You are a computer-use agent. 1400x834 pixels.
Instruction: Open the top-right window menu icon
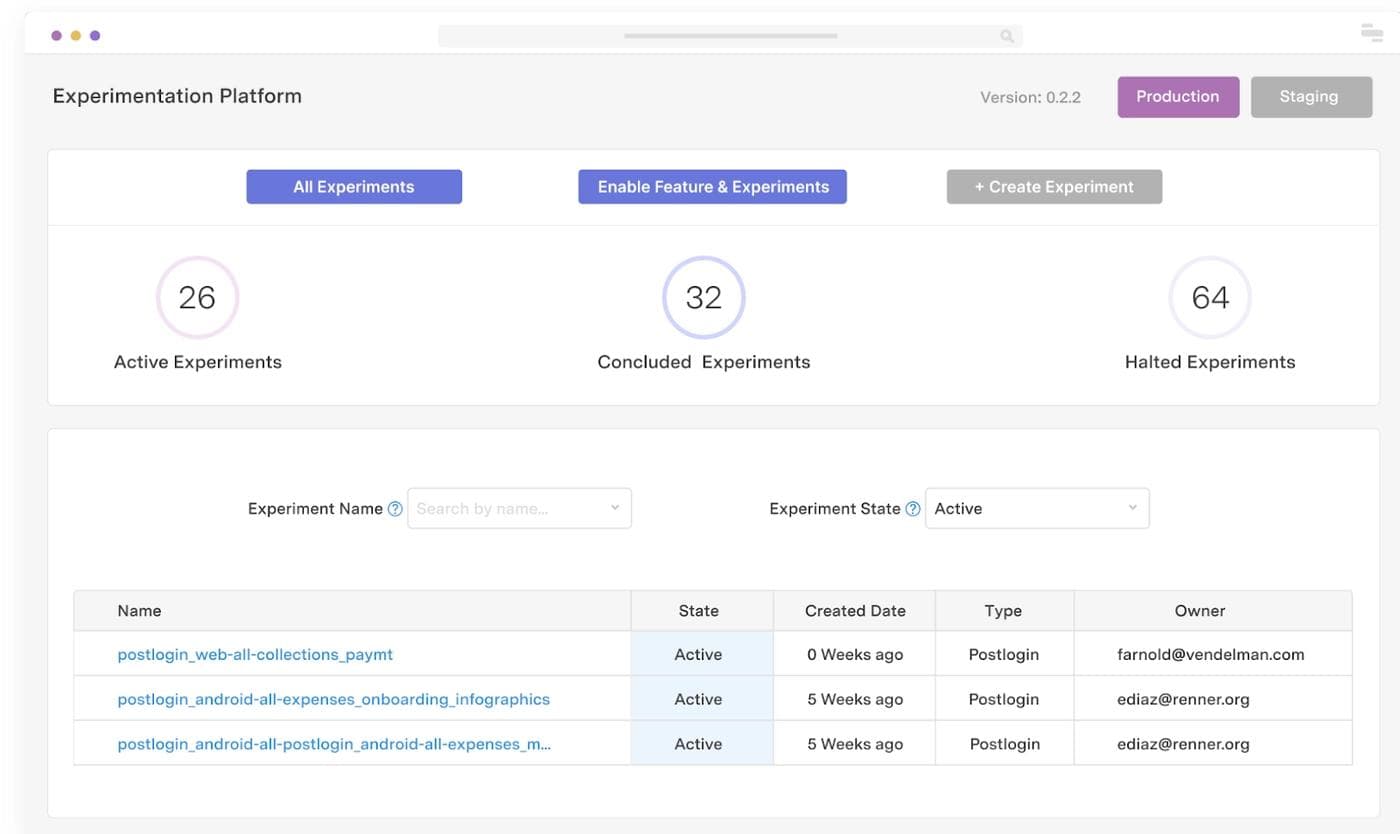pos(1372,33)
